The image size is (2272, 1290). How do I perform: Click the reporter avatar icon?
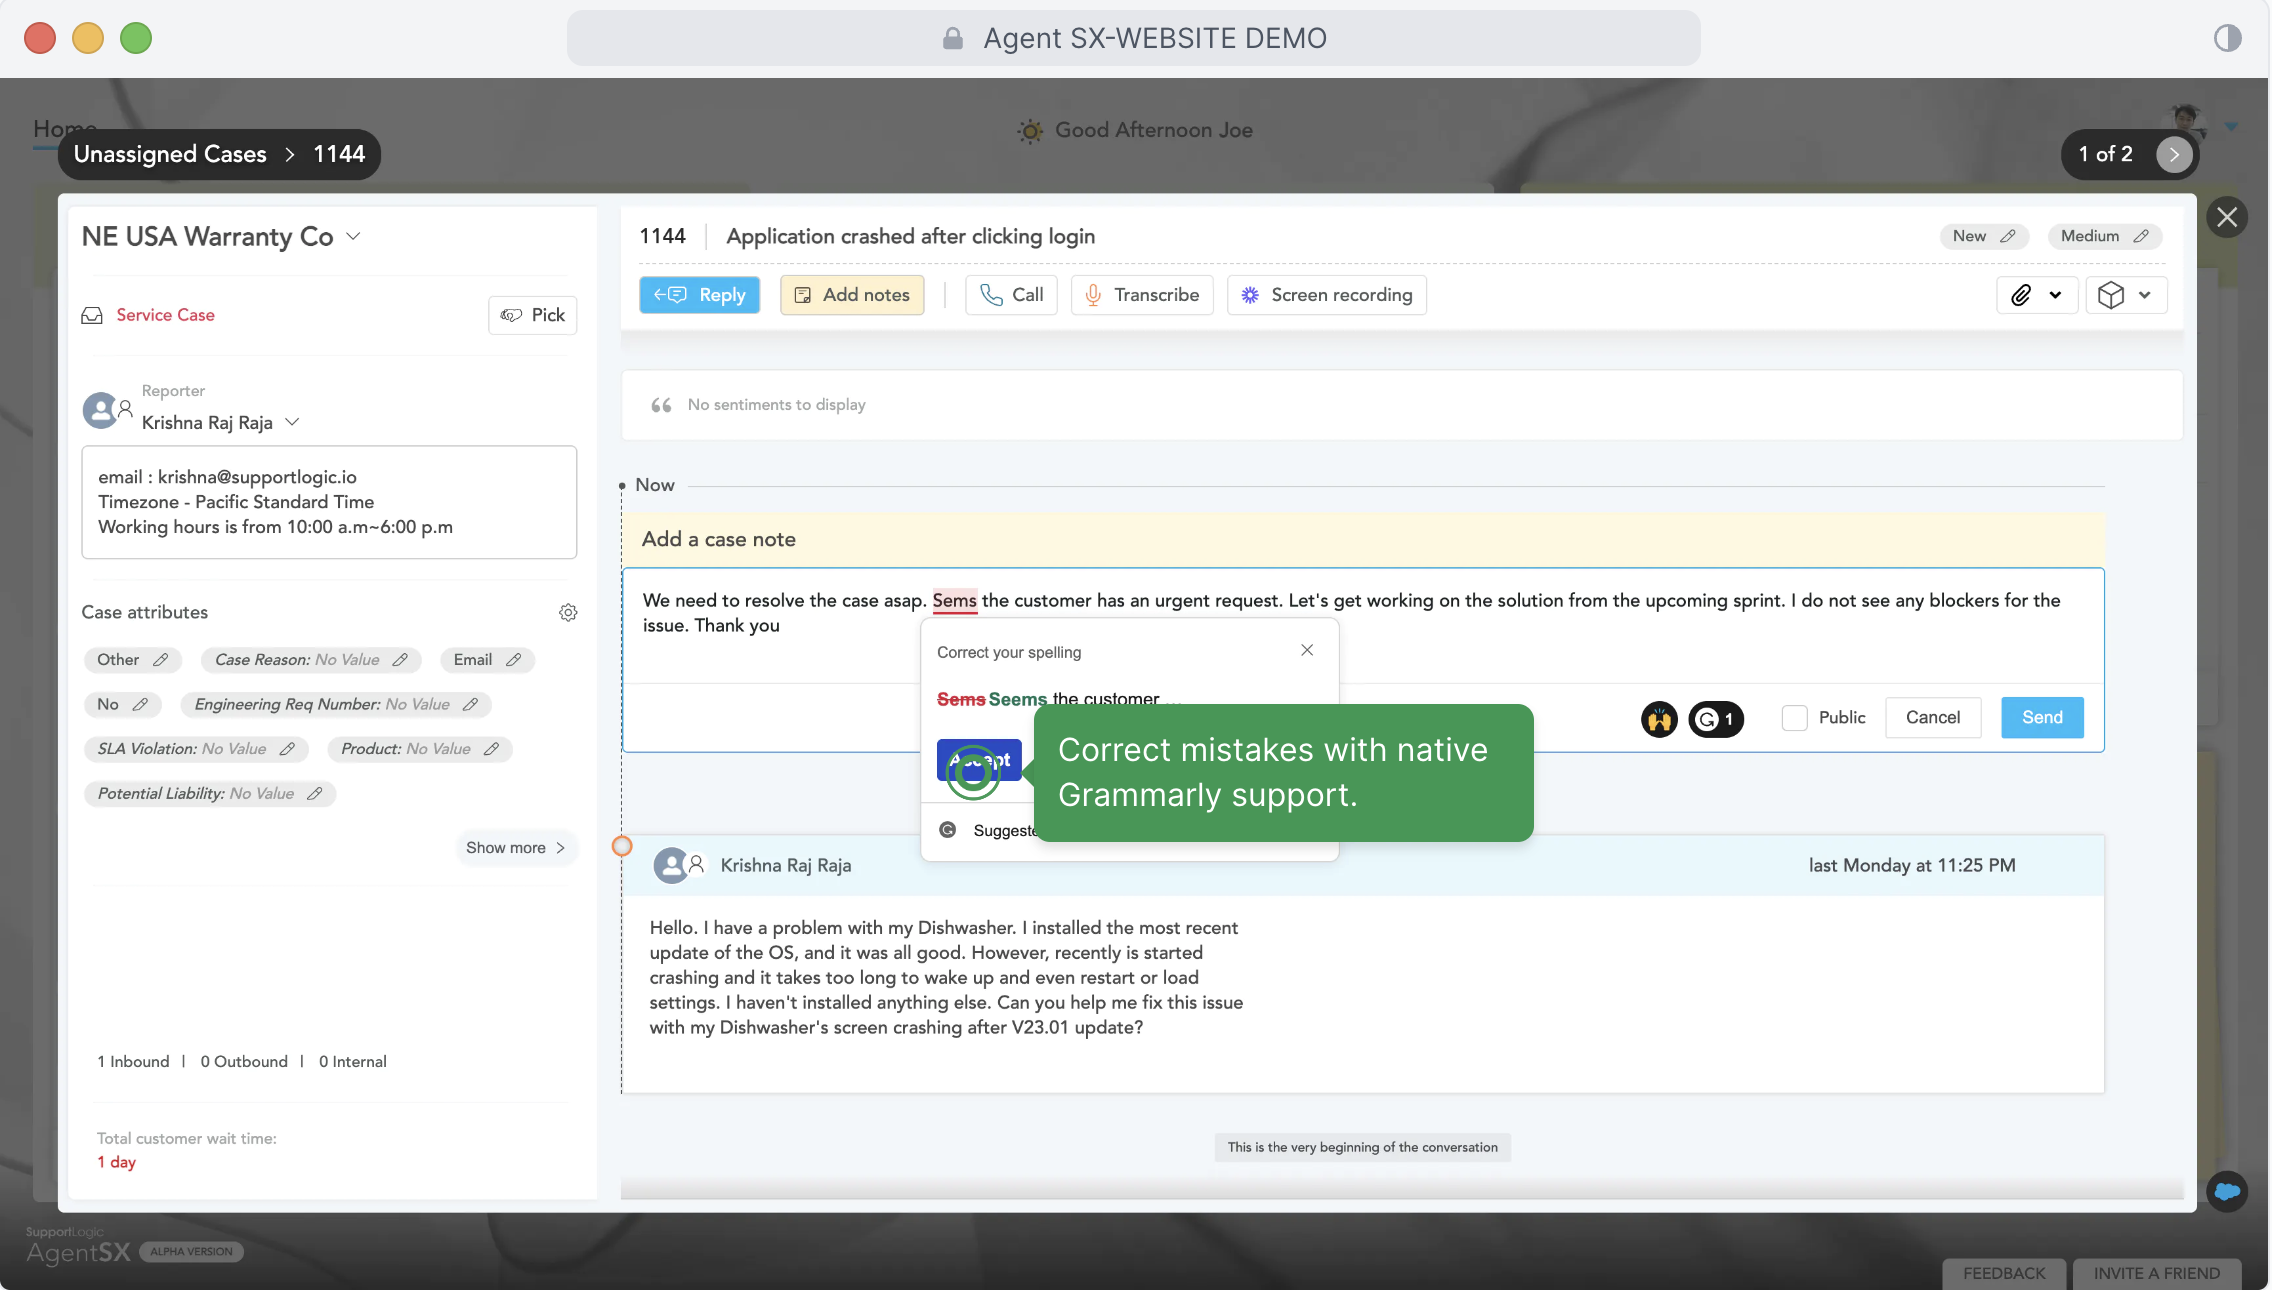click(x=100, y=410)
